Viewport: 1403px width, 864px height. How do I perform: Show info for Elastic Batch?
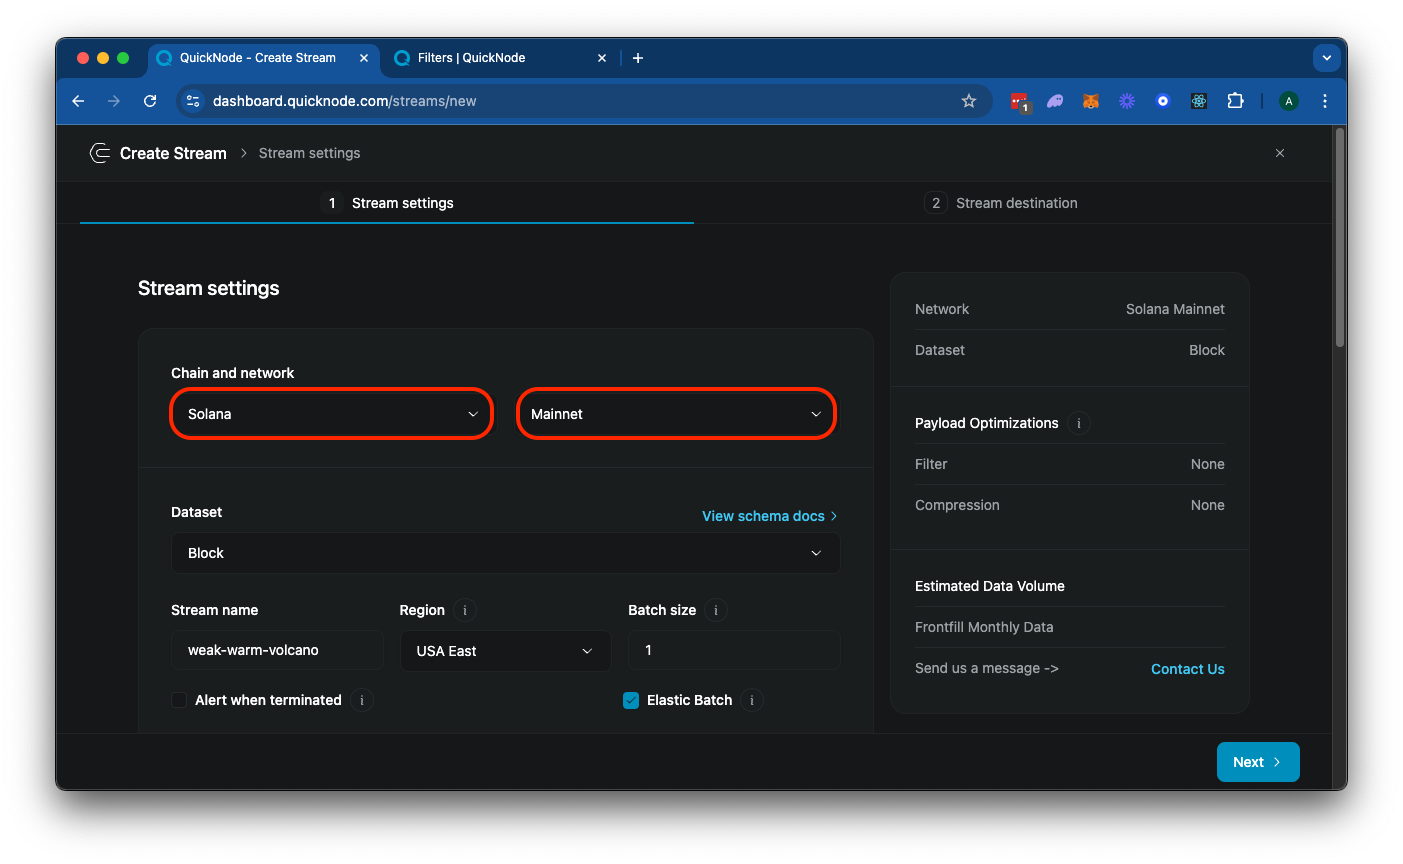pos(752,700)
